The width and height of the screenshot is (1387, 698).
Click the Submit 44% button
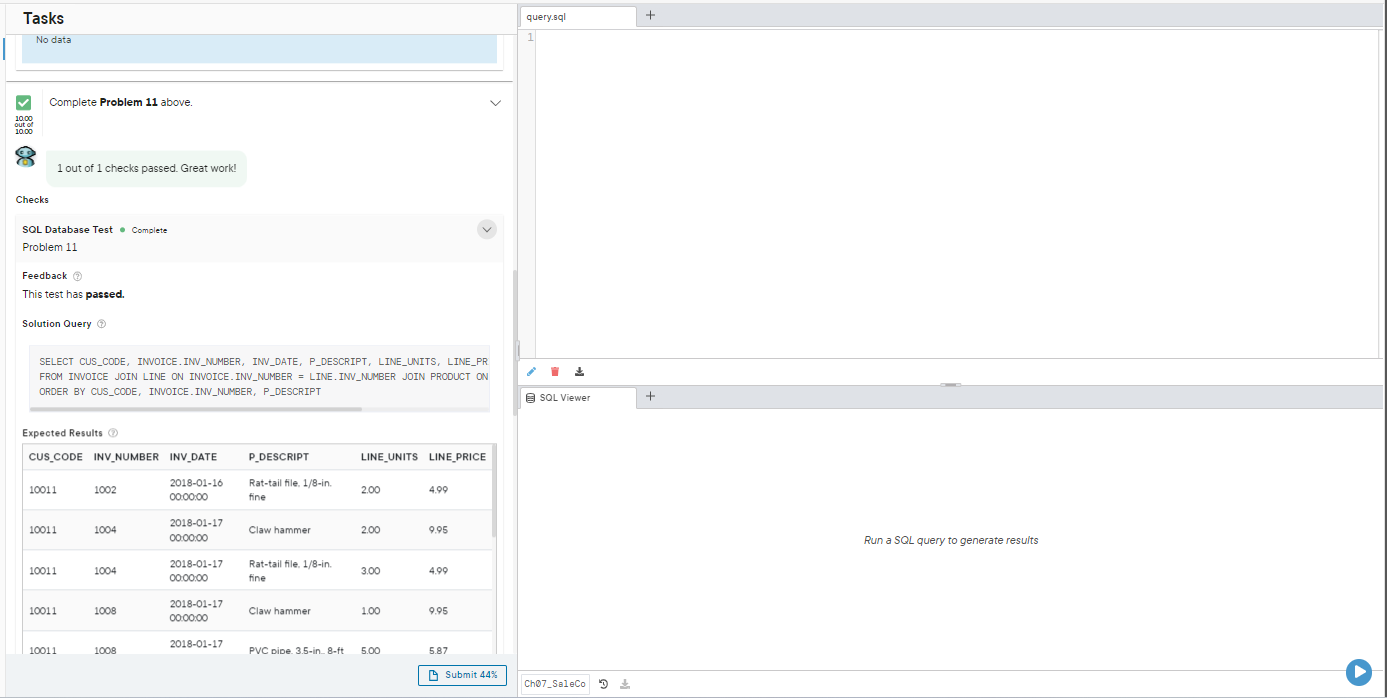(463, 675)
